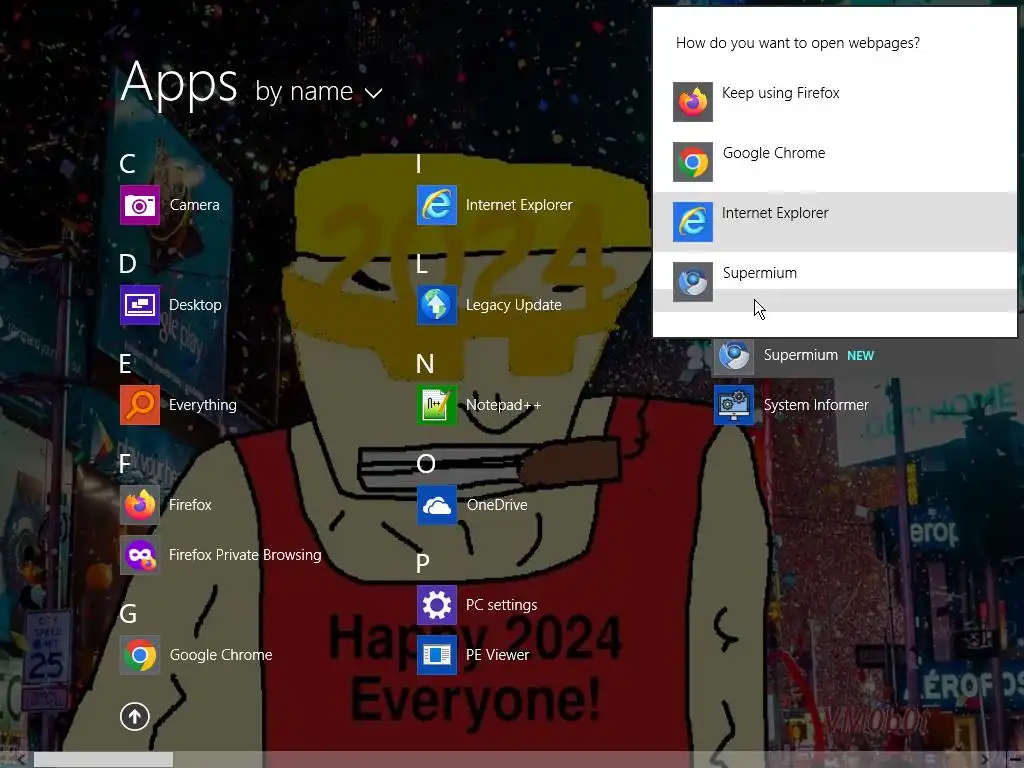Screen dimensions: 1024x768
Task: Click Internet Explorer icon in the dialog
Action: 693,222
